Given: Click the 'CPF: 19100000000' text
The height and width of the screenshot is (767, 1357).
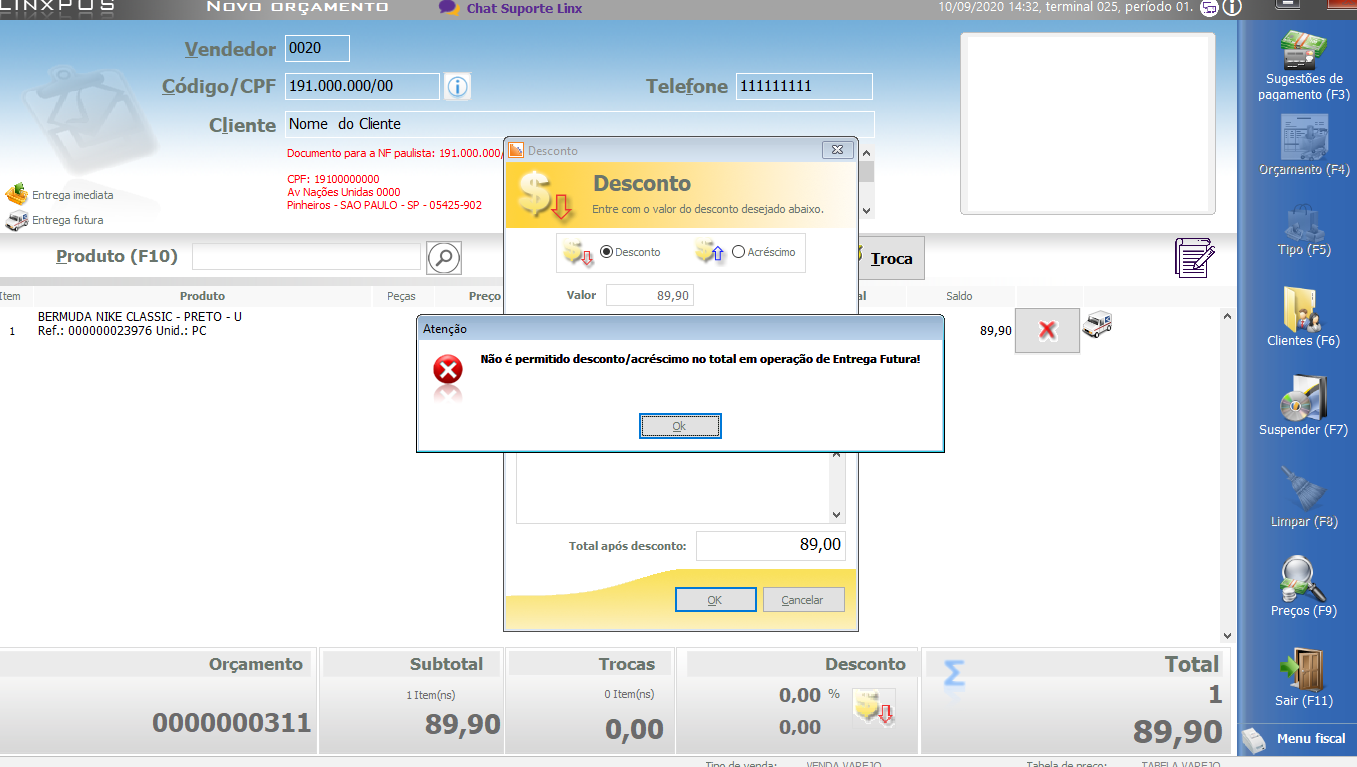Looking at the screenshot, I should [333, 180].
